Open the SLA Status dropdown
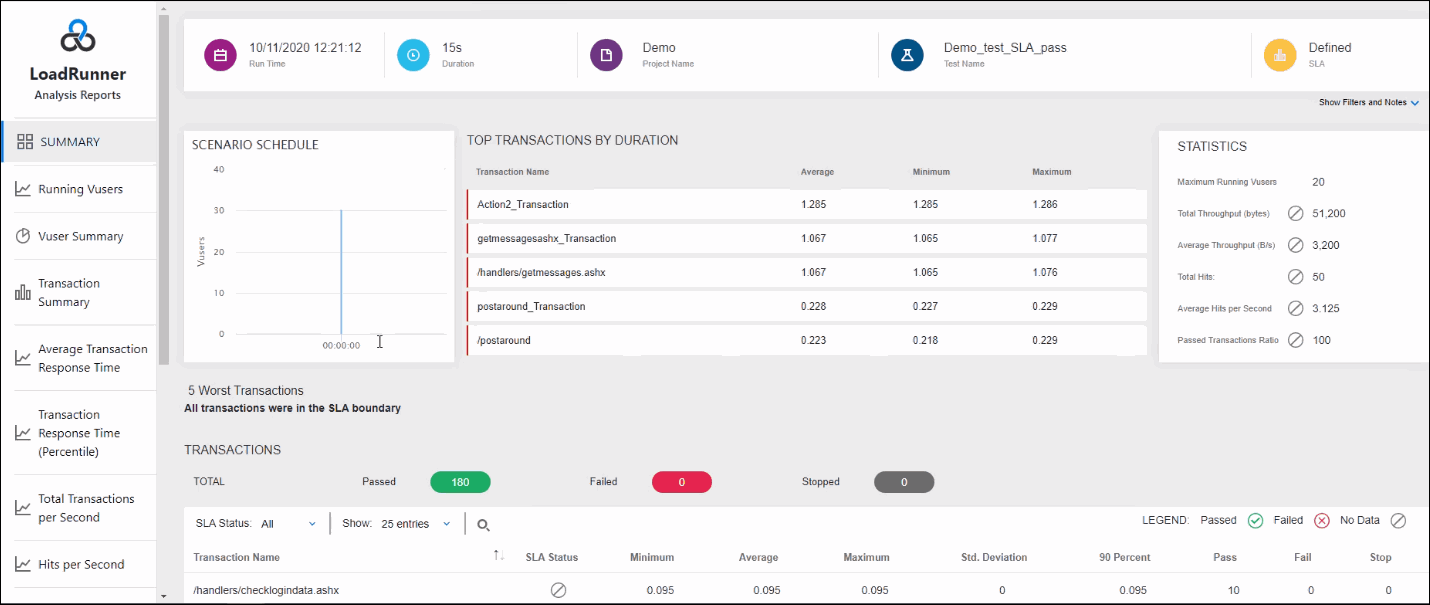 click(x=288, y=524)
